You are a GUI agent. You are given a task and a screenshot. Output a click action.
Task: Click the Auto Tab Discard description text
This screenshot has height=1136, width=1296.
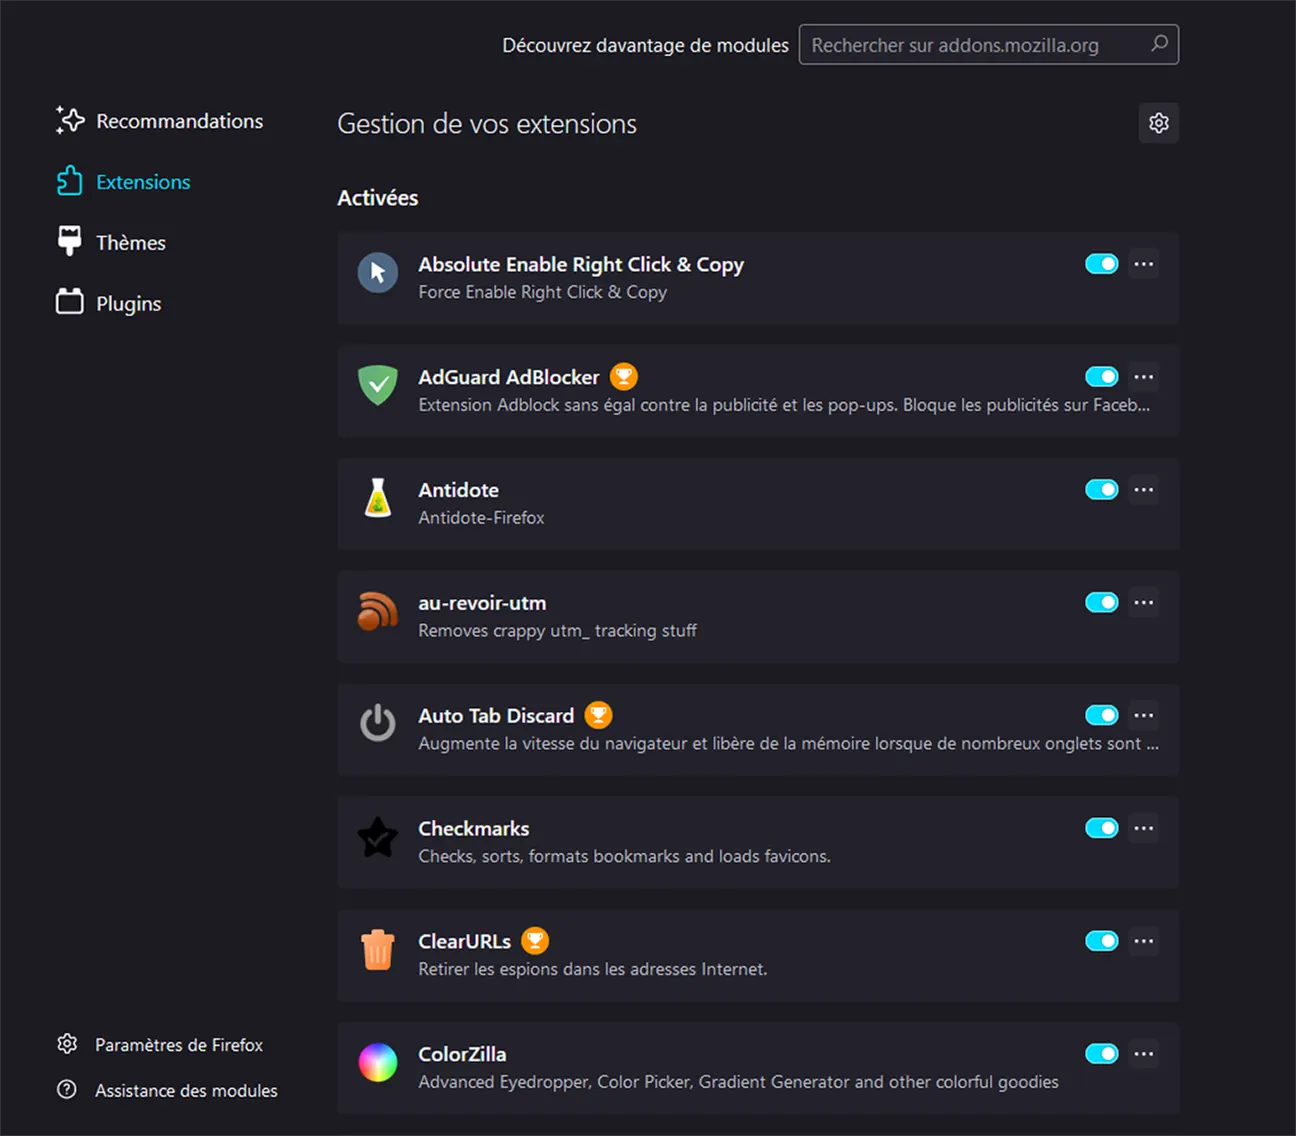point(789,743)
